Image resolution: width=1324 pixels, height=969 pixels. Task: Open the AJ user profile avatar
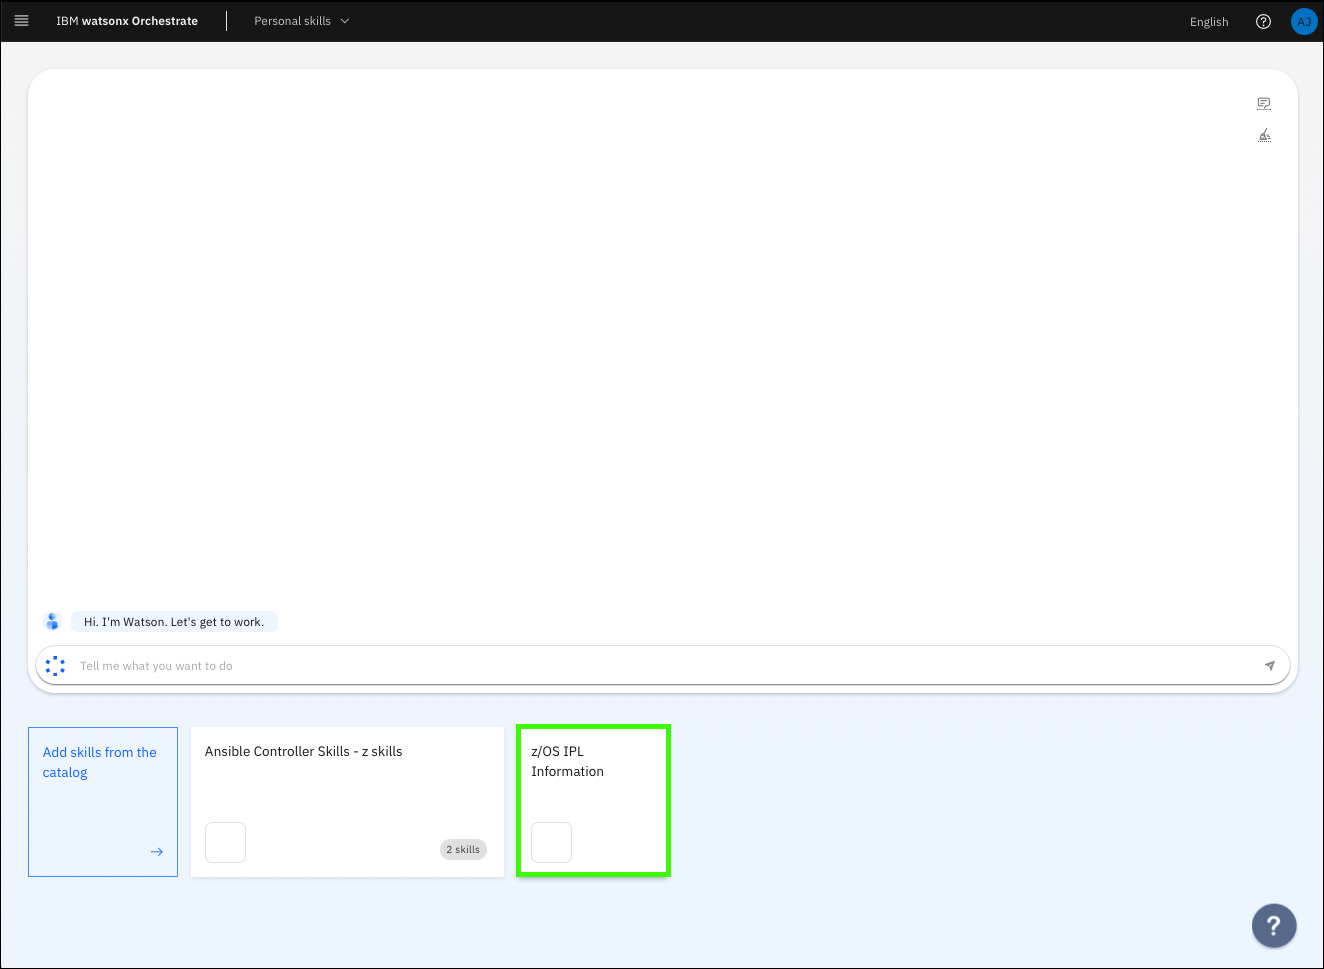click(x=1303, y=22)
